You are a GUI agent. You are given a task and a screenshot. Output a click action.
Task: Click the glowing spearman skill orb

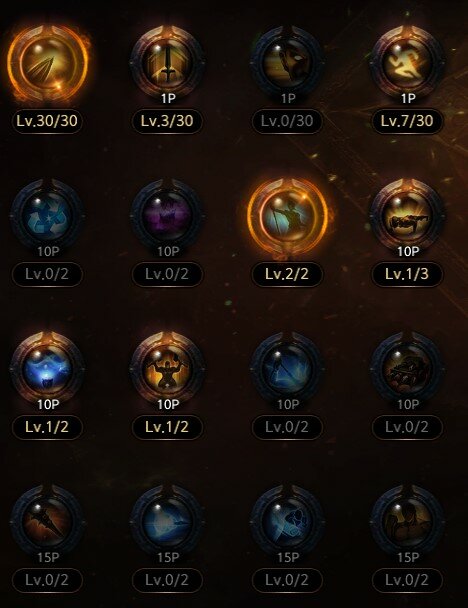(288, 216)
